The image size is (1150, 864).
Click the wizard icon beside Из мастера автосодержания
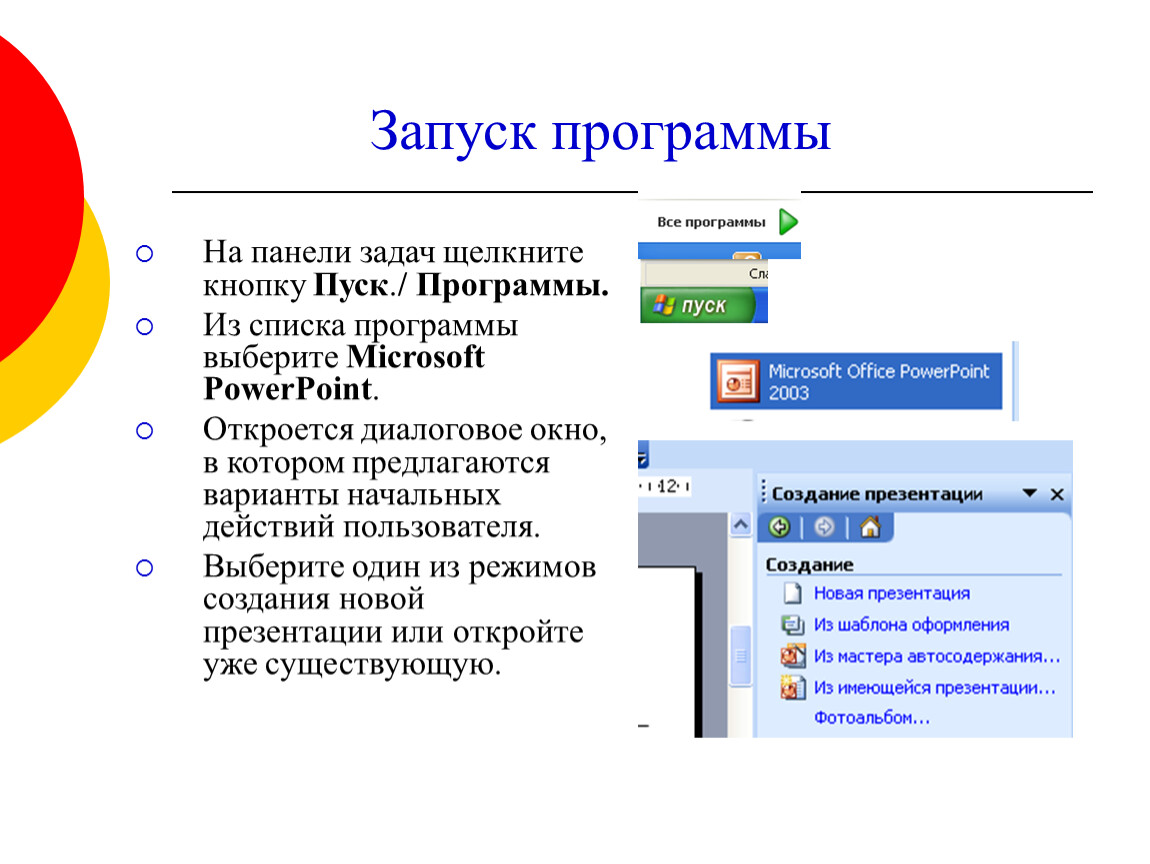(x=792, y=655)
